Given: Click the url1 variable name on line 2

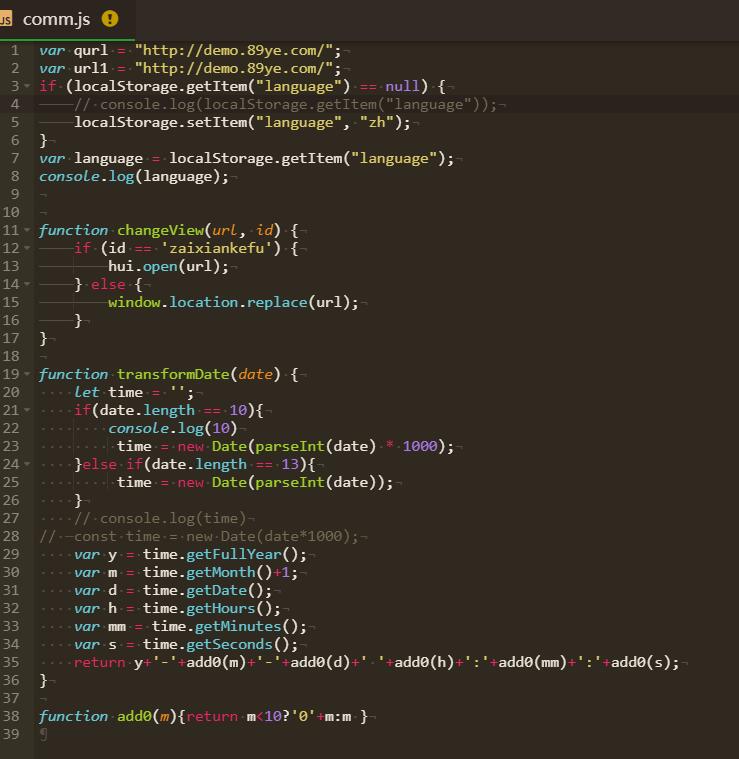Looking at the screenshot, I should tap(90, 68).
